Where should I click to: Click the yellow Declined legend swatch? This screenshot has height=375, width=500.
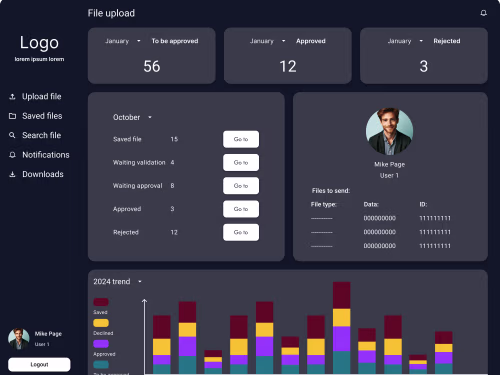click(x=101, y=323)
